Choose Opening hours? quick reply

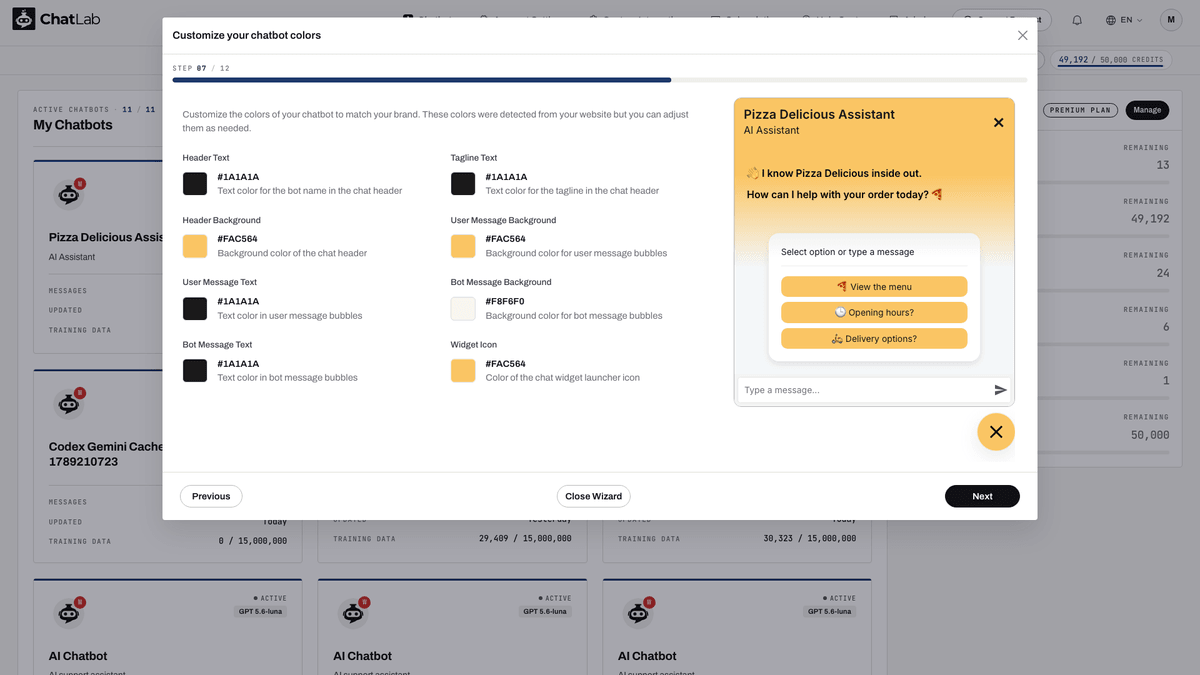click(x=874, y=313)
